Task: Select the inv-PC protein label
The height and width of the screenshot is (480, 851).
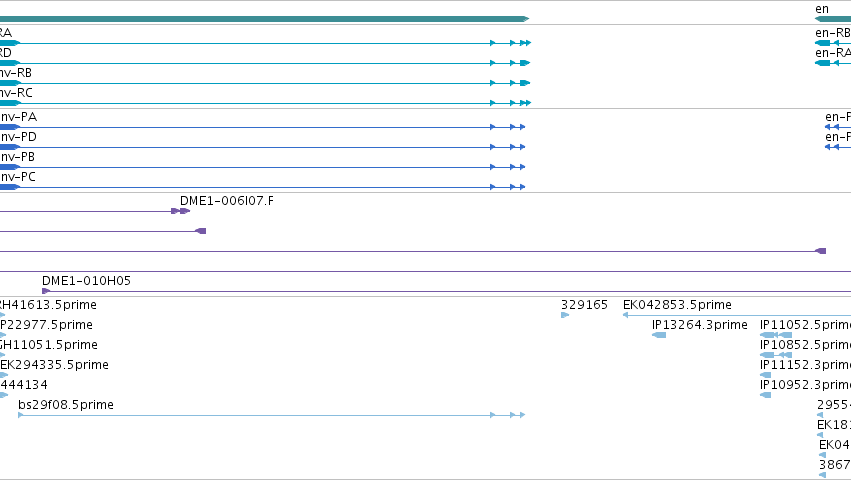Action: coord(18,177)
